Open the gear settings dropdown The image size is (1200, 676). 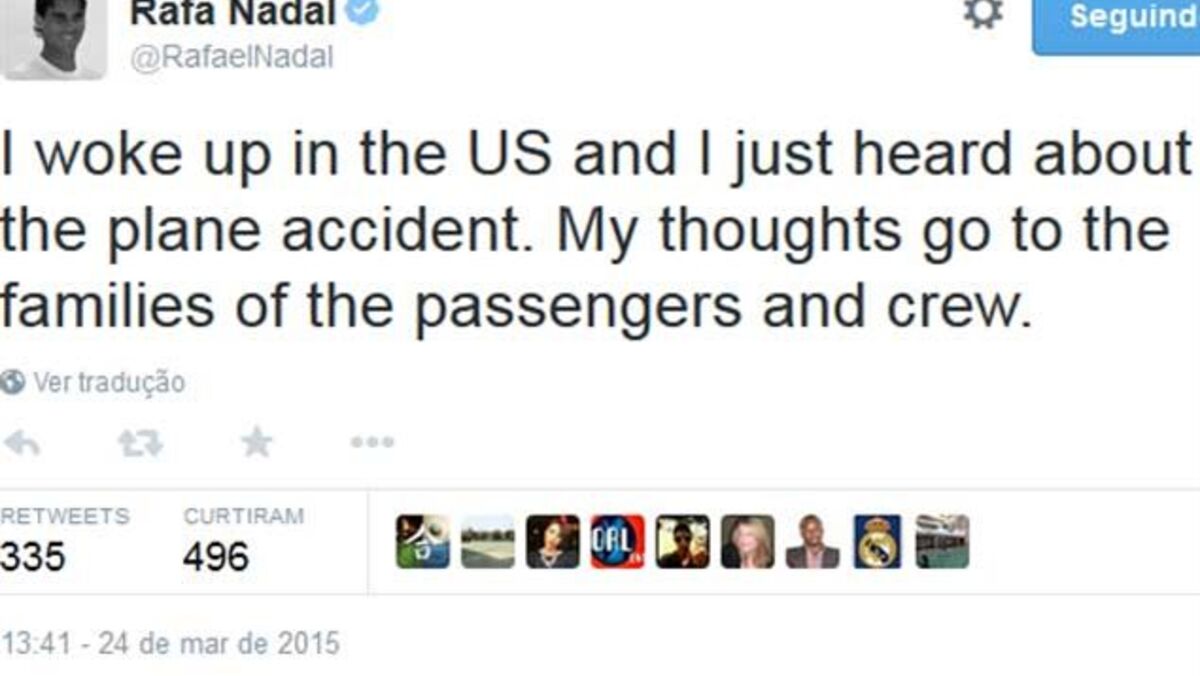(x=982, y=15)
